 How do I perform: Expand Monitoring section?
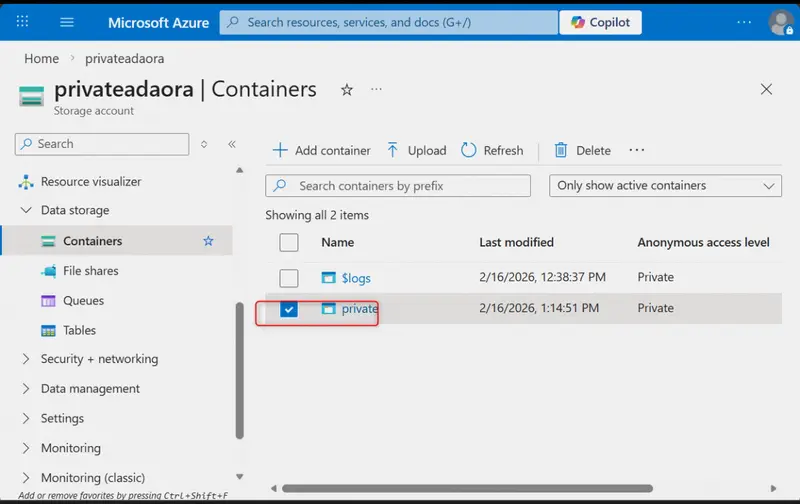pos(26,448)
